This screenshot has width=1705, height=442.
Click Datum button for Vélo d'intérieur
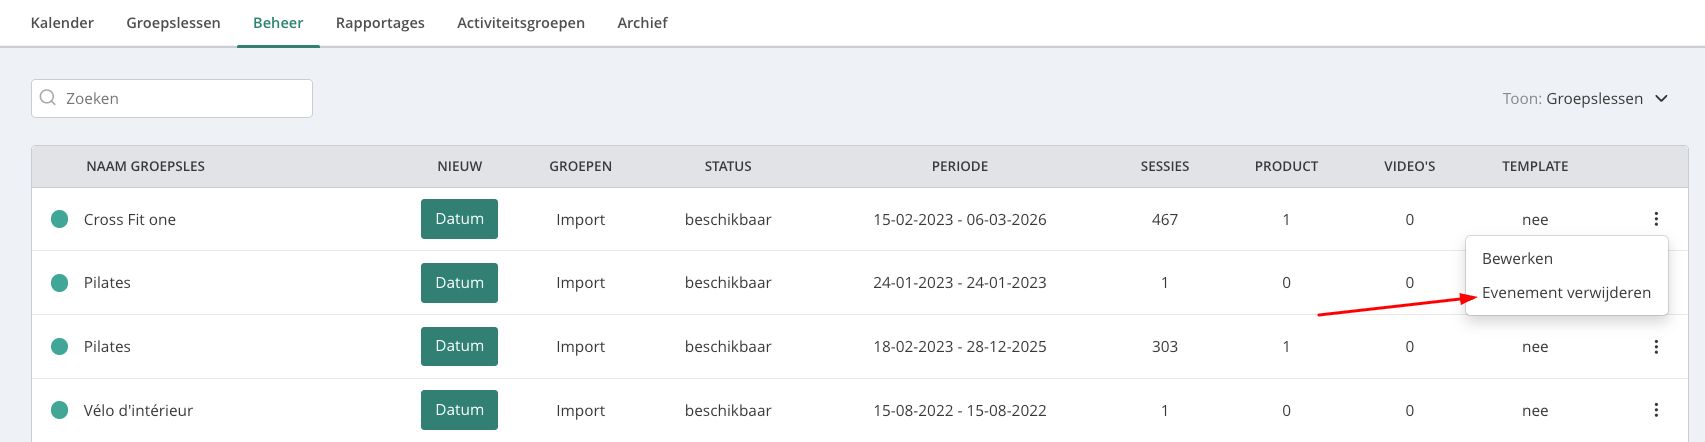coord(459,410)
